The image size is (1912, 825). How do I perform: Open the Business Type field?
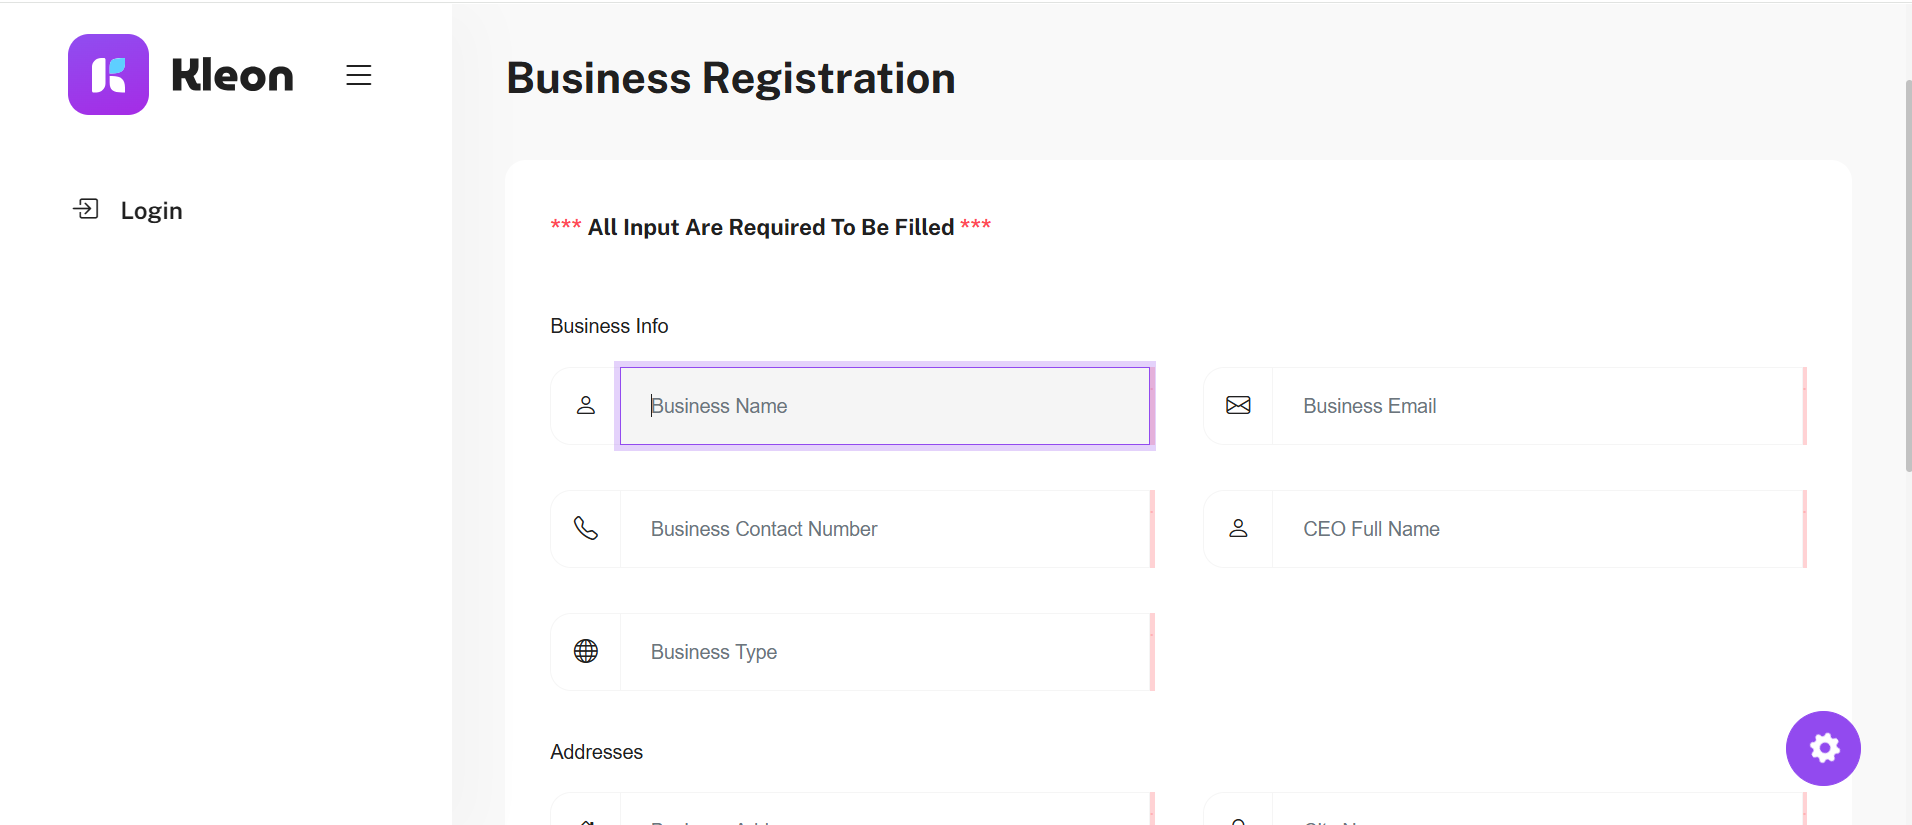[x=884, y=652]
